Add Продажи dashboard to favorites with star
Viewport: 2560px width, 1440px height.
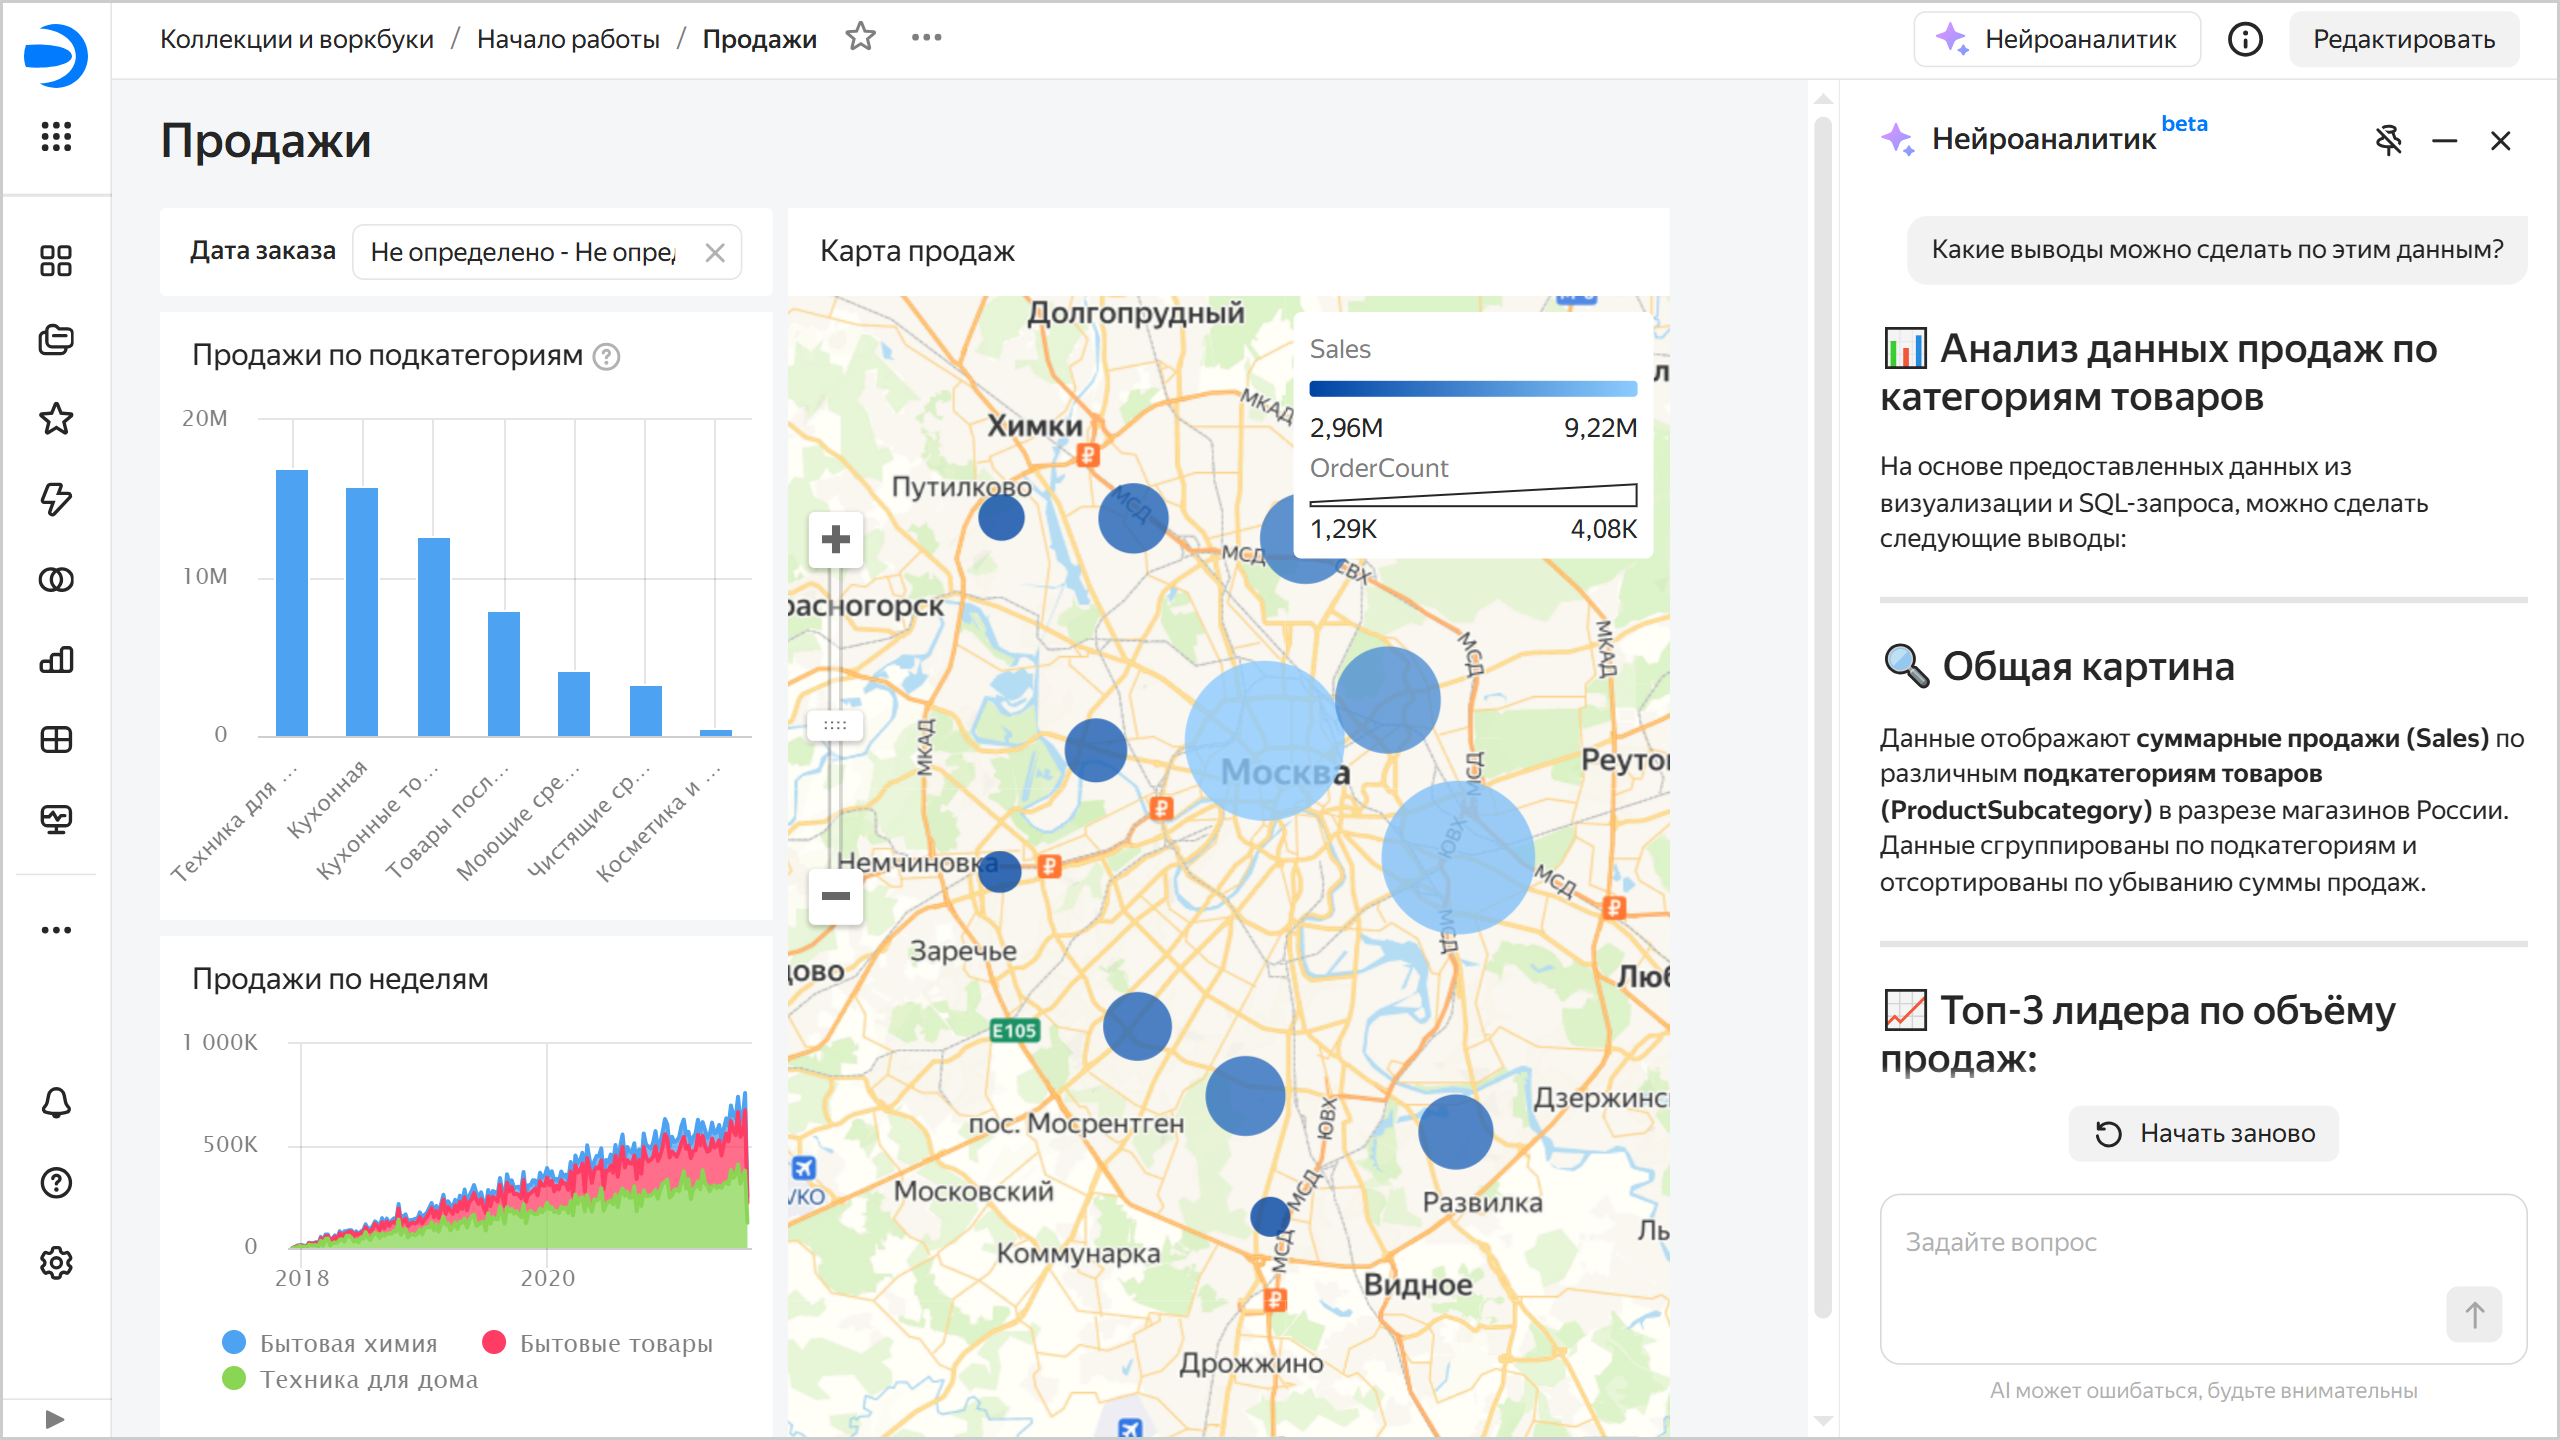click(x=860, y=38)
